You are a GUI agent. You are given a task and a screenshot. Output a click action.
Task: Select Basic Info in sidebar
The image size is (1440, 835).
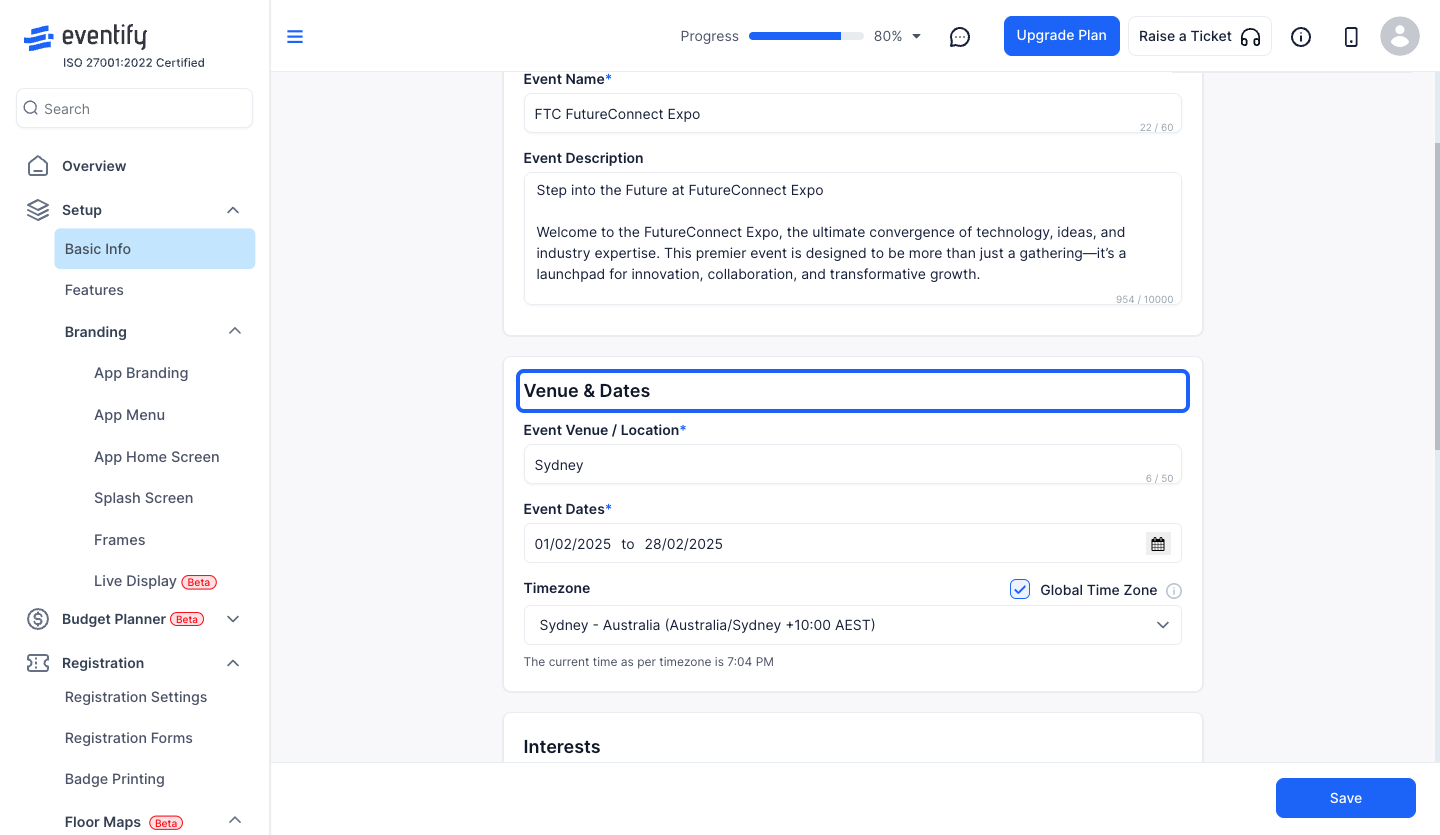[155, 249]
